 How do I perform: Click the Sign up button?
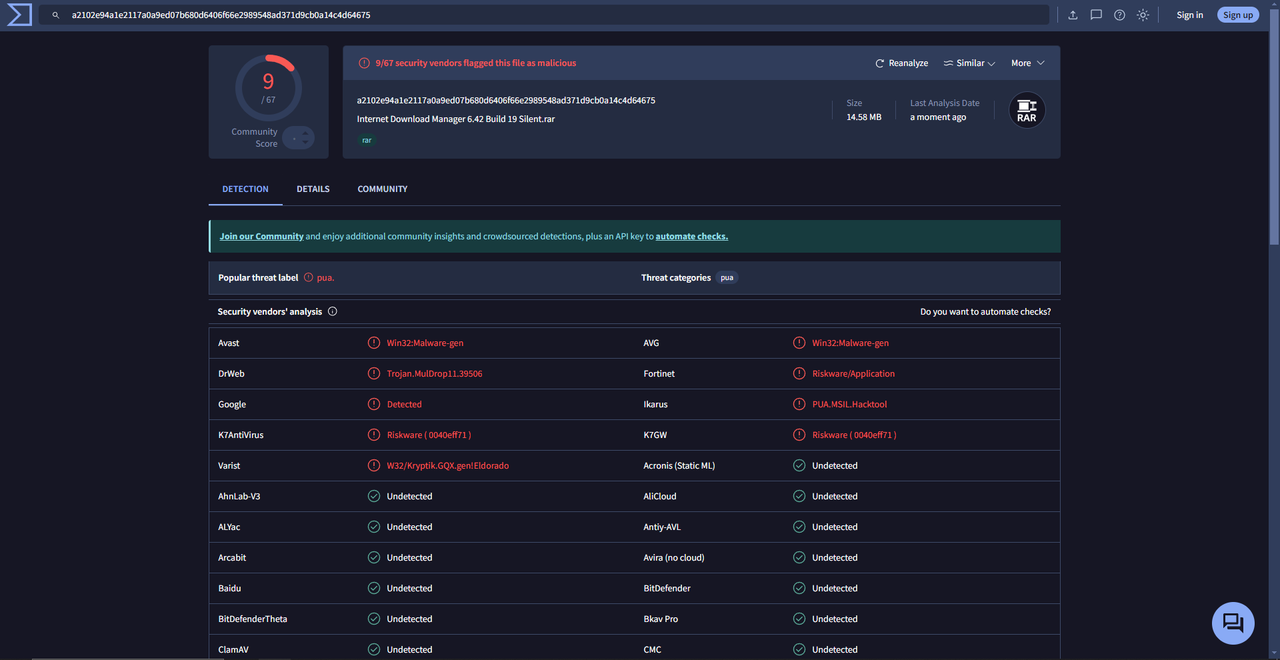click(1238, 15)
